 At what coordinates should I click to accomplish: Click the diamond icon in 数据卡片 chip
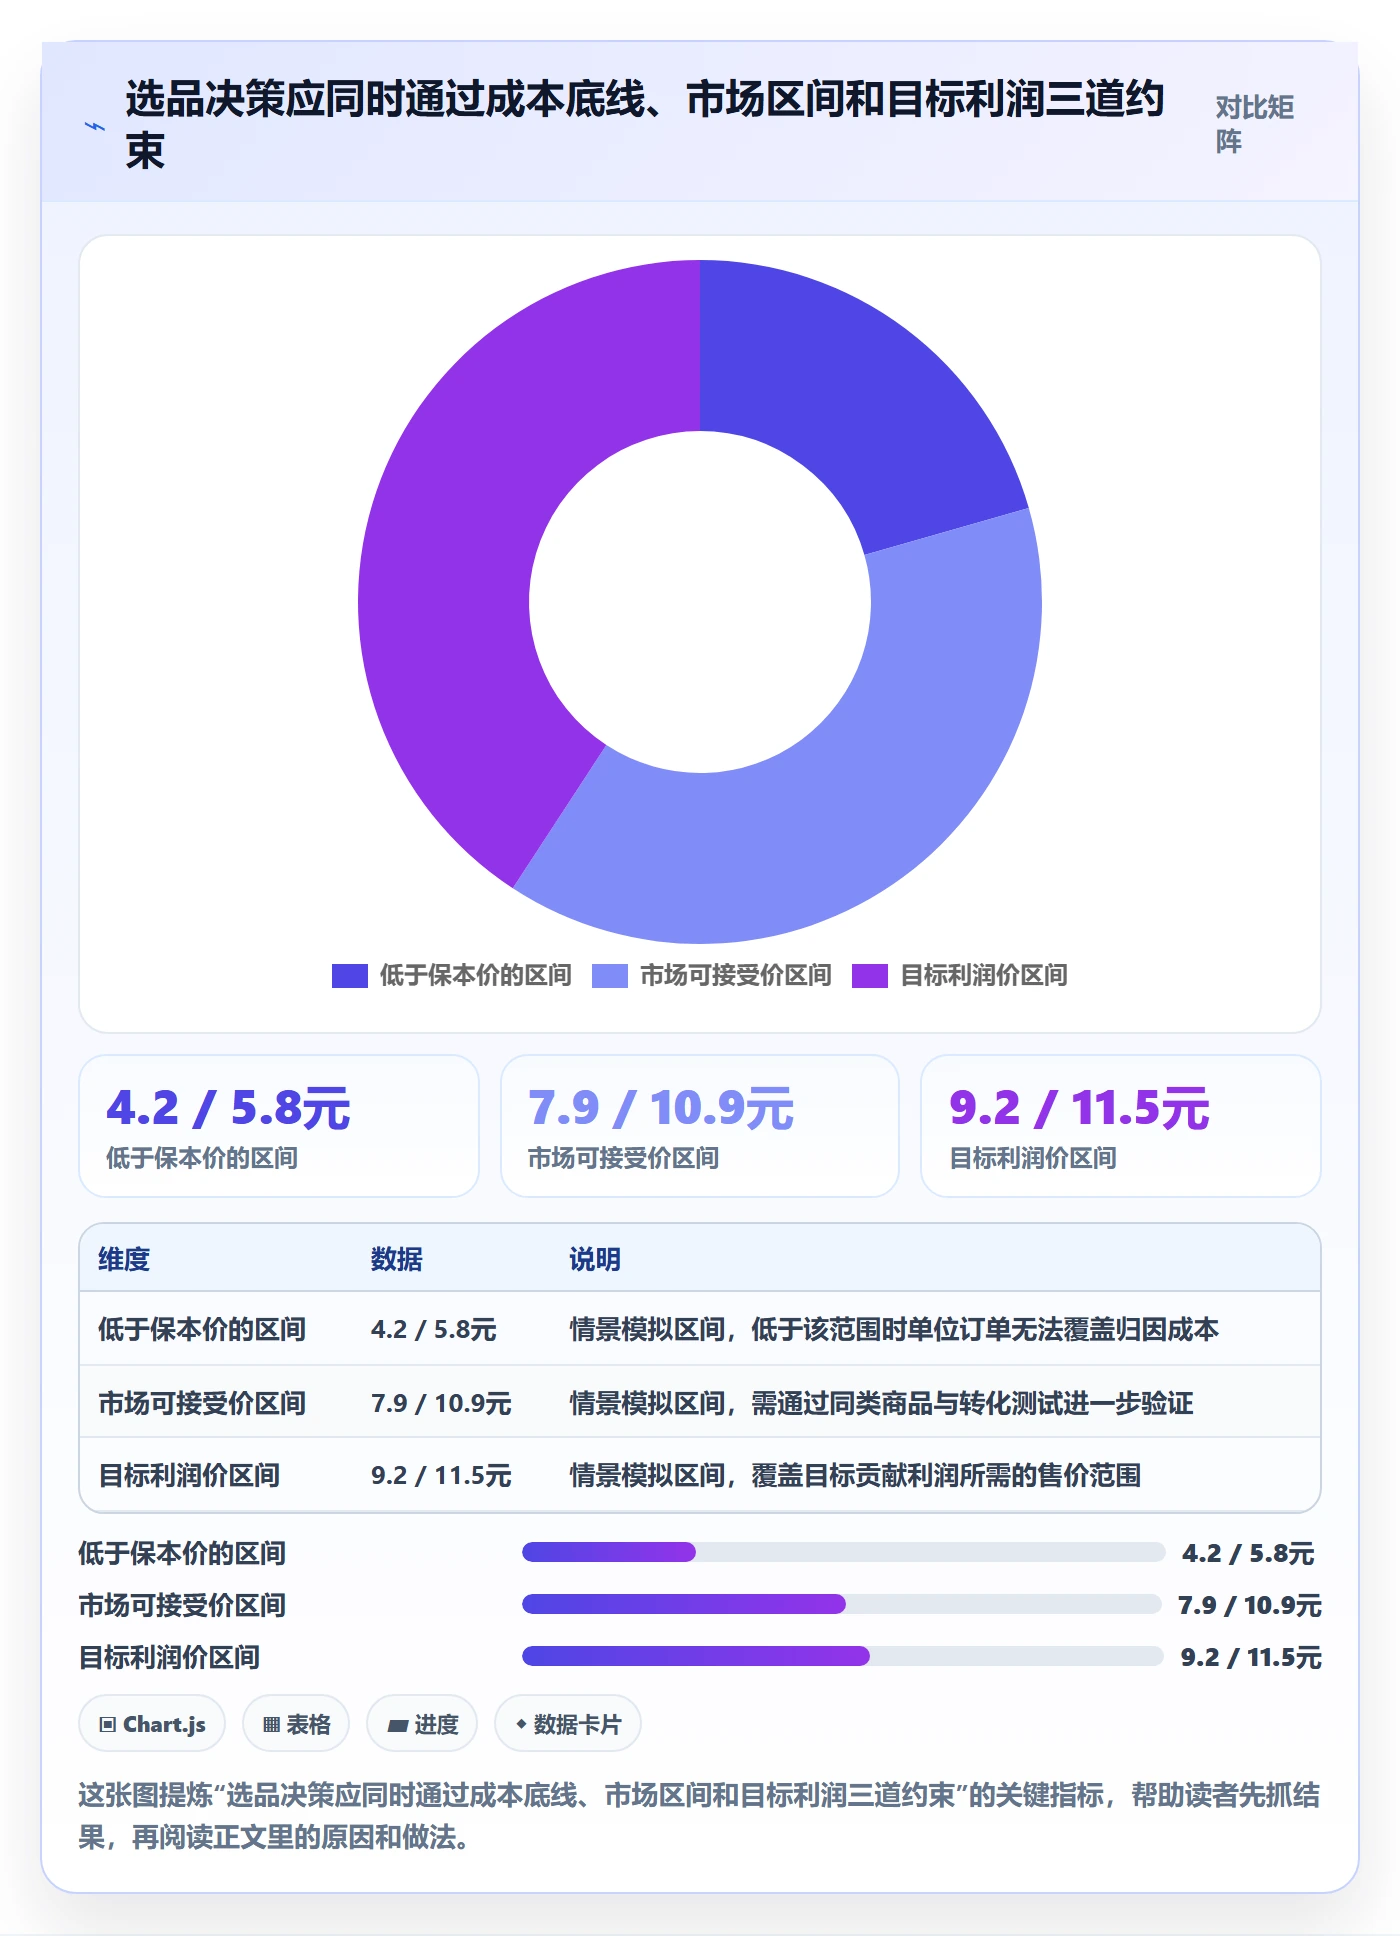[521, 1724]
